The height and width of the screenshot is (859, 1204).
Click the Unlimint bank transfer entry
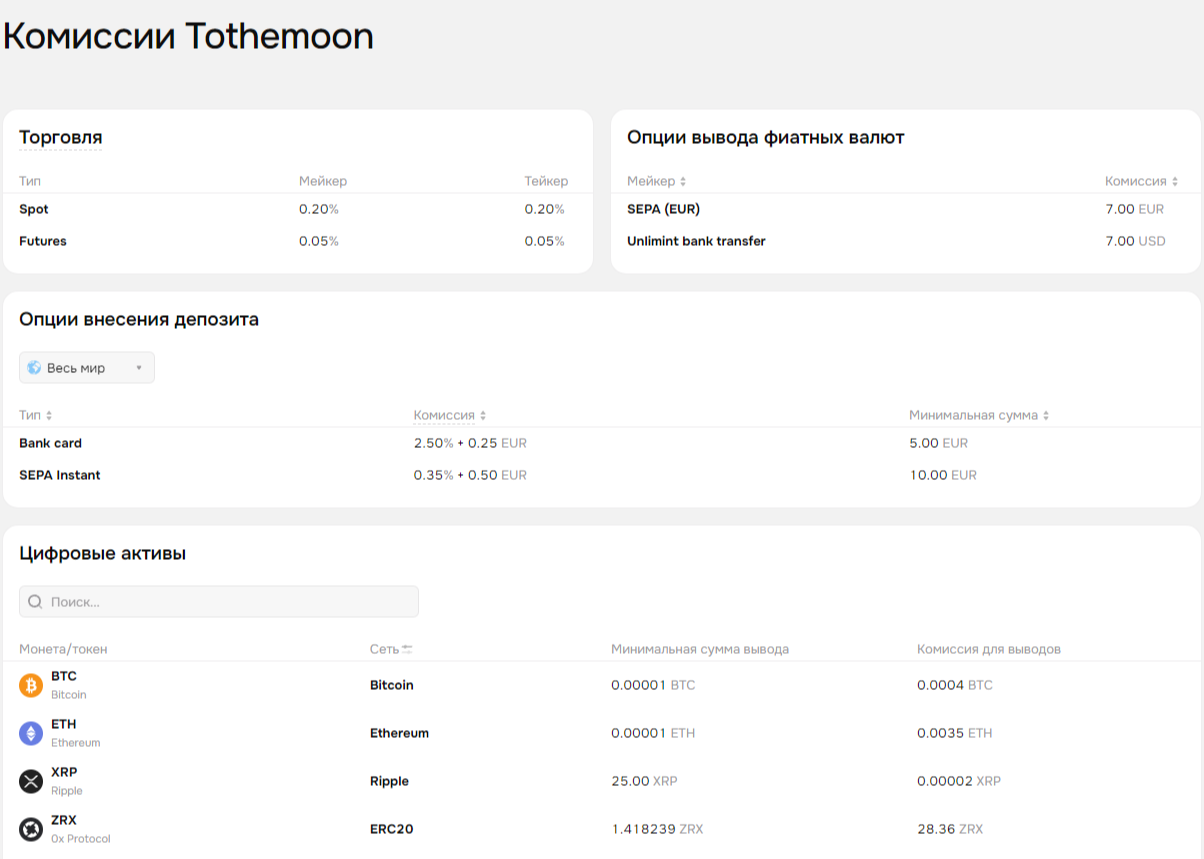pyautogui.click(x=696, y=241)
